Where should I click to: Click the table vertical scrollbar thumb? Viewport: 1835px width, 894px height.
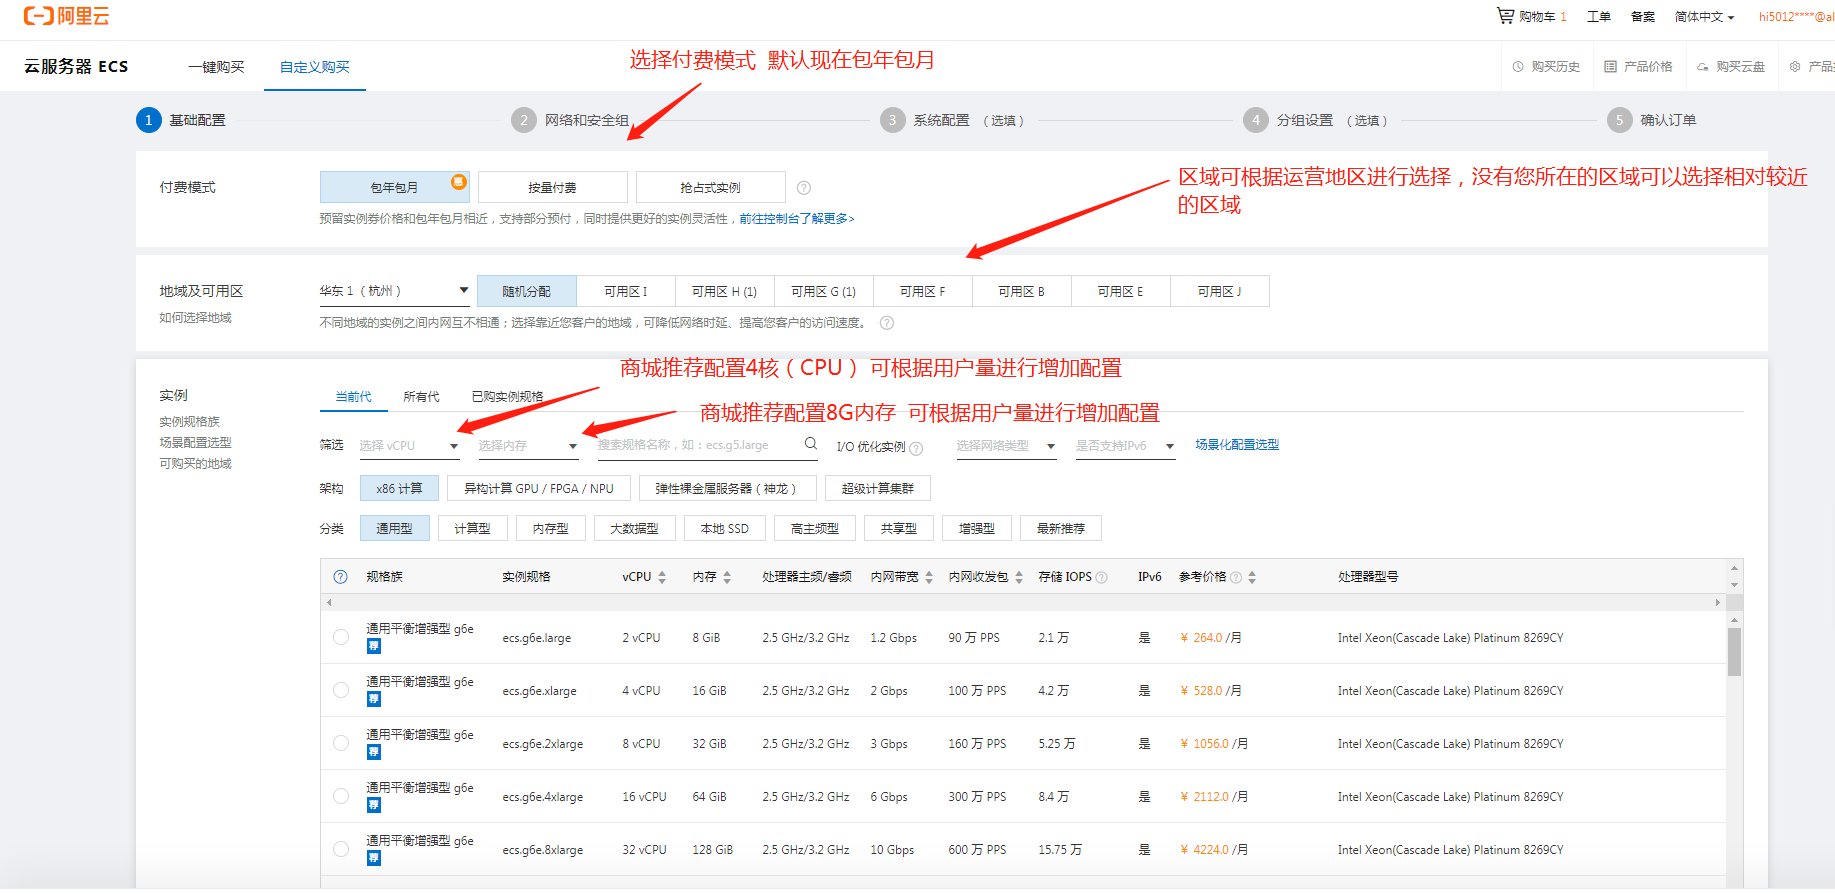[x=1734, y=651]
